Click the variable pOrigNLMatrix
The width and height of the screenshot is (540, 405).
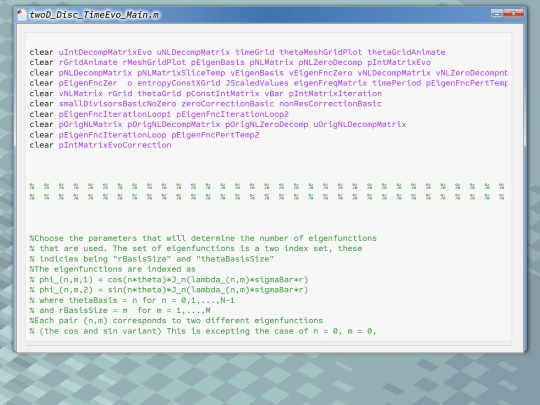[90, 124]
